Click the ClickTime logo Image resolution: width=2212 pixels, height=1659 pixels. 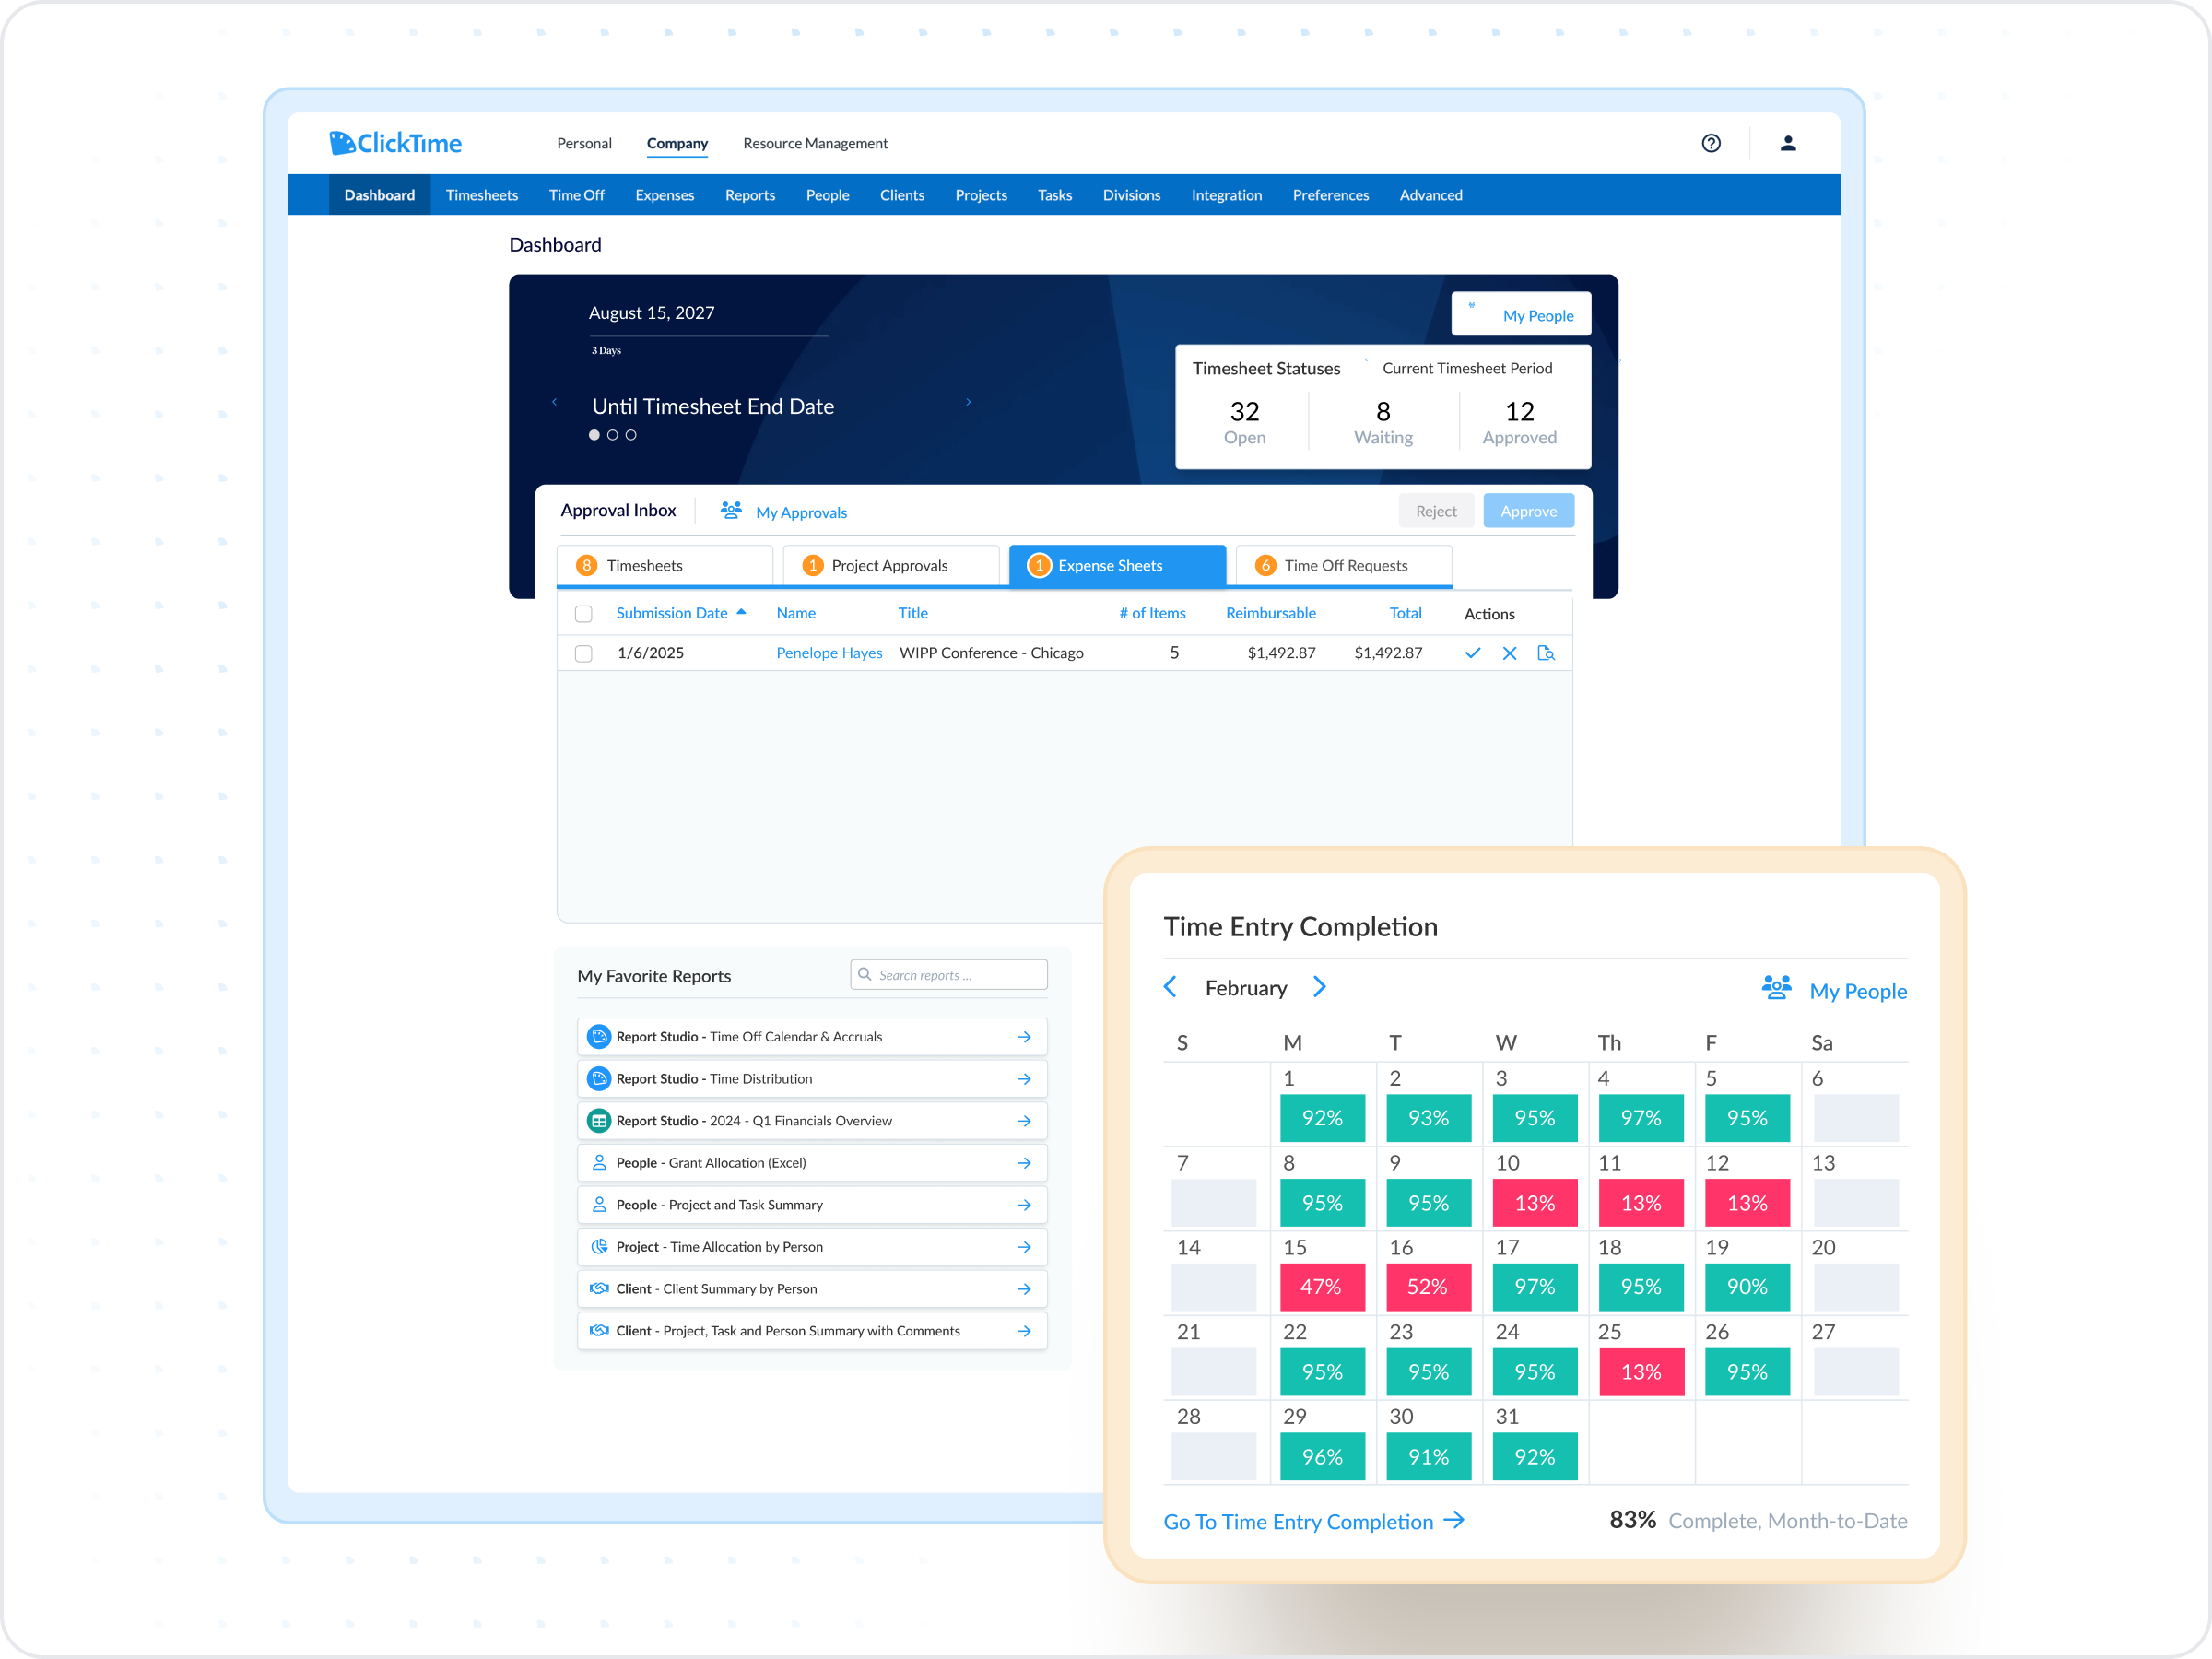396,143
